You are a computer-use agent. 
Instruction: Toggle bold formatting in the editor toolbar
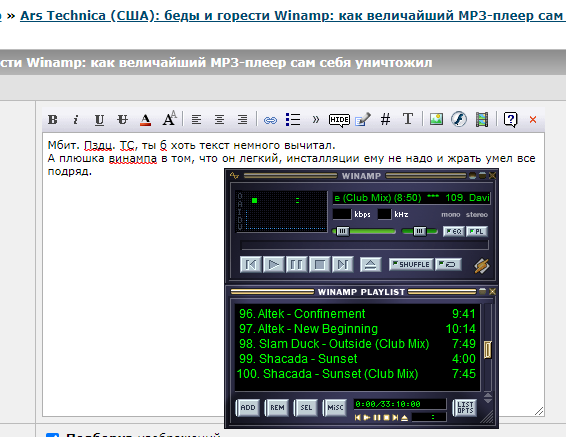point(53,119)
